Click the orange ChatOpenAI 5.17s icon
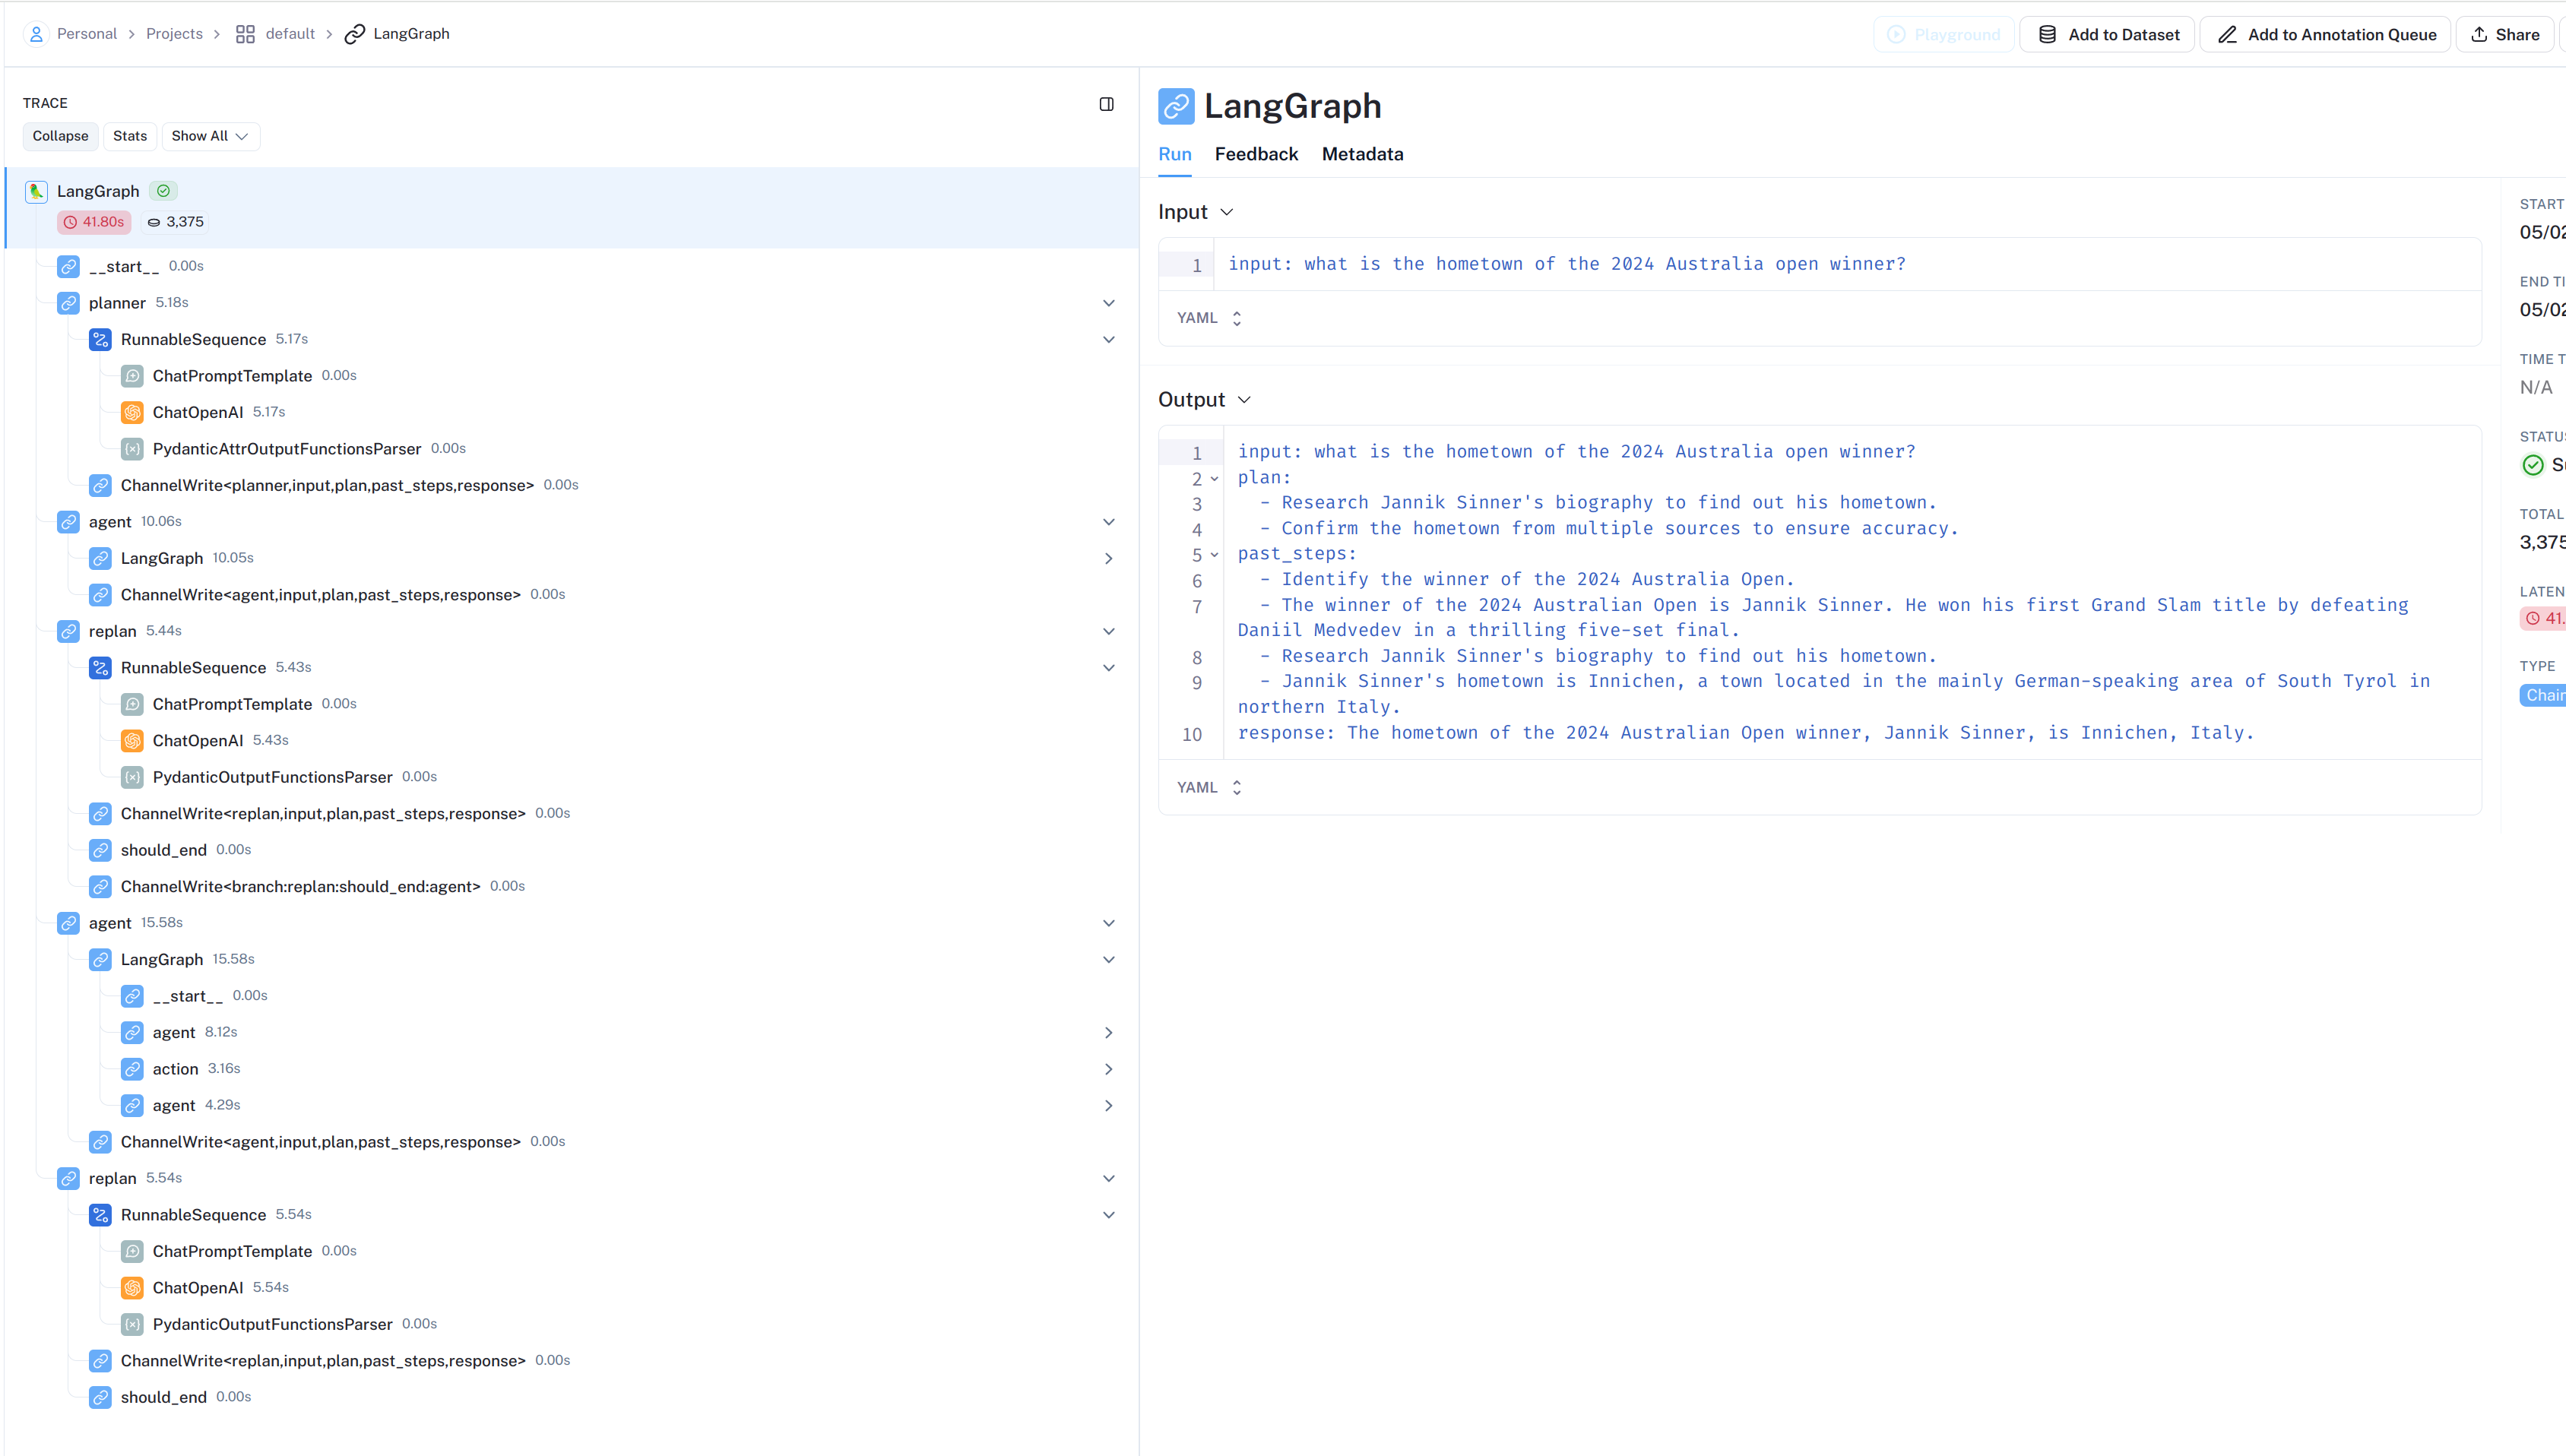The width and height of the screenshot is (2566, 1456). [x=132, y=412]
